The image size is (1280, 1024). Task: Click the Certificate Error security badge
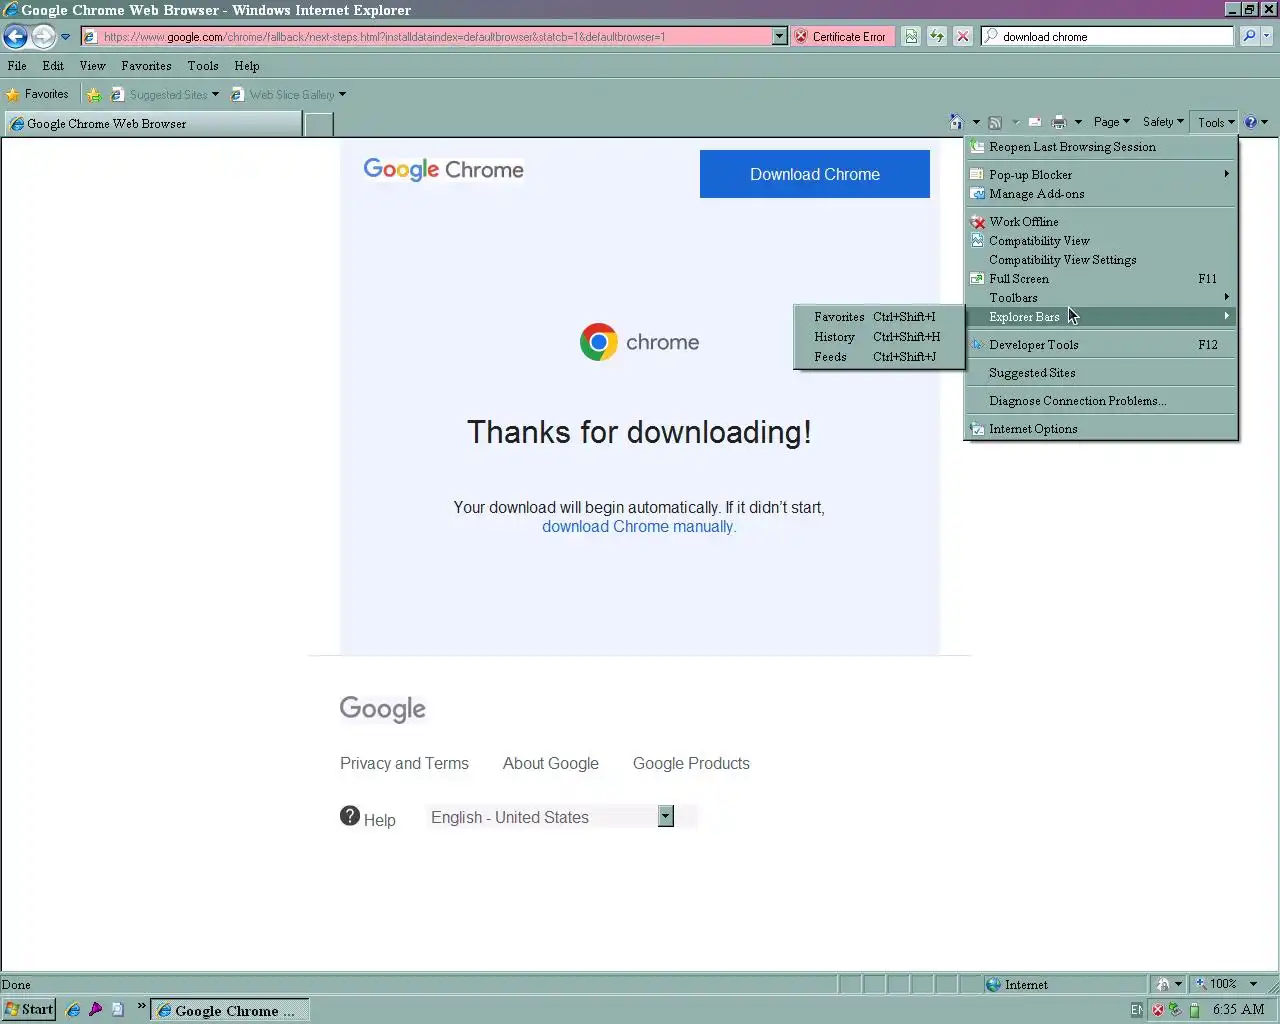(842, 37)
